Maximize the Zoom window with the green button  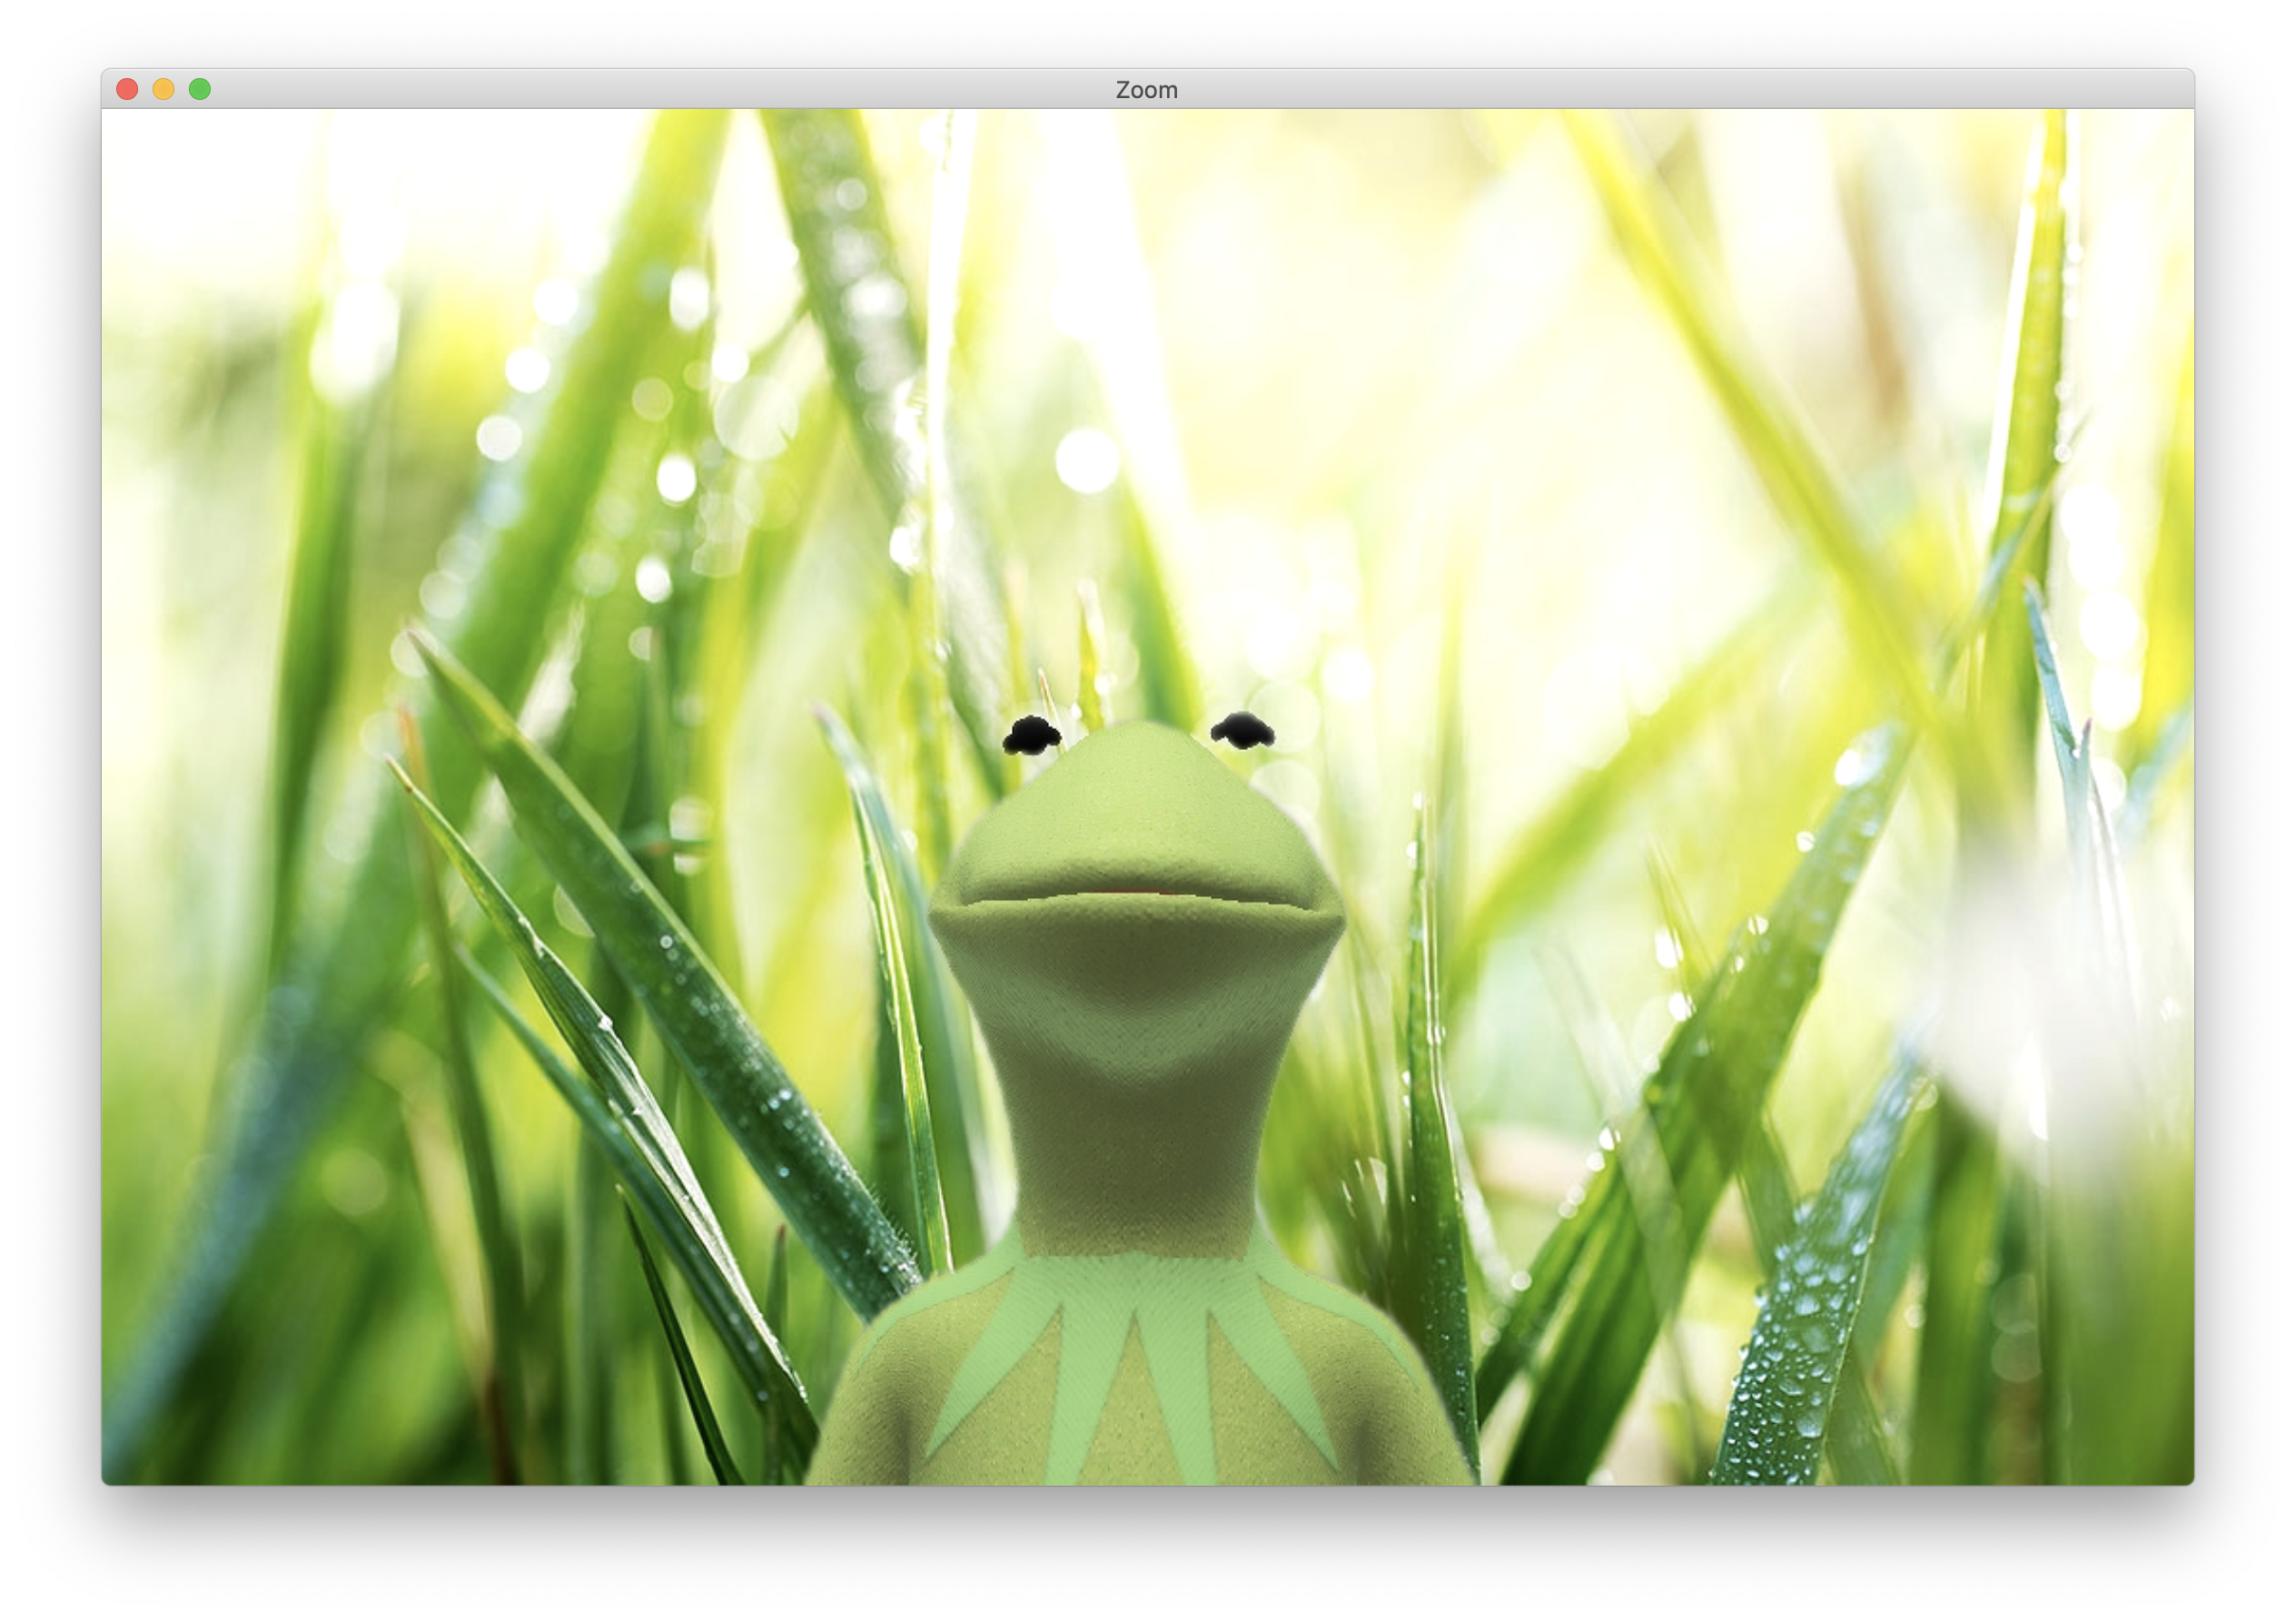(200, 90)
